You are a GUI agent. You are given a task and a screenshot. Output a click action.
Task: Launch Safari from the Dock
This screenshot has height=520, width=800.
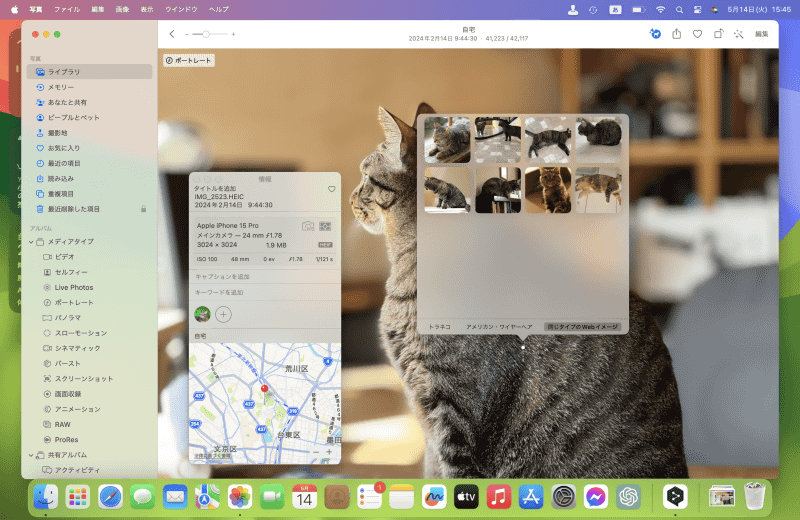[x=110, y=497]
